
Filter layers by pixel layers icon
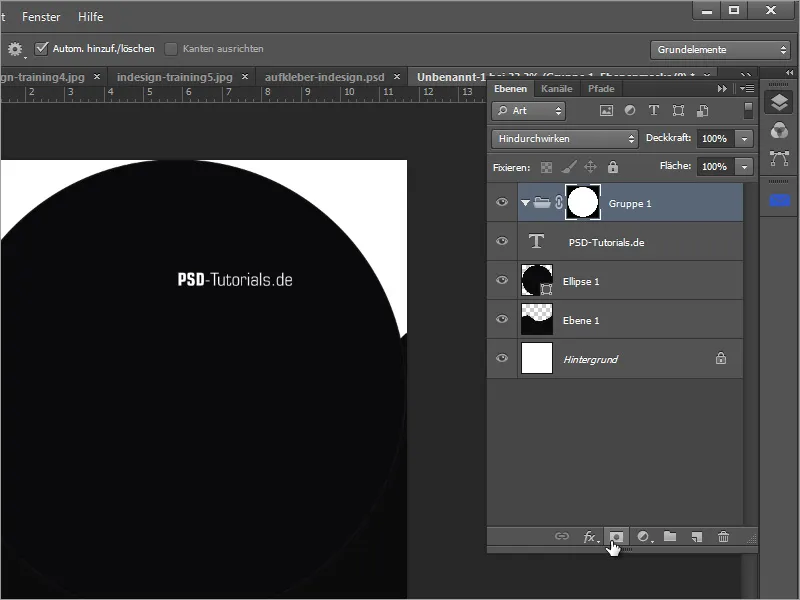[606, 111]
